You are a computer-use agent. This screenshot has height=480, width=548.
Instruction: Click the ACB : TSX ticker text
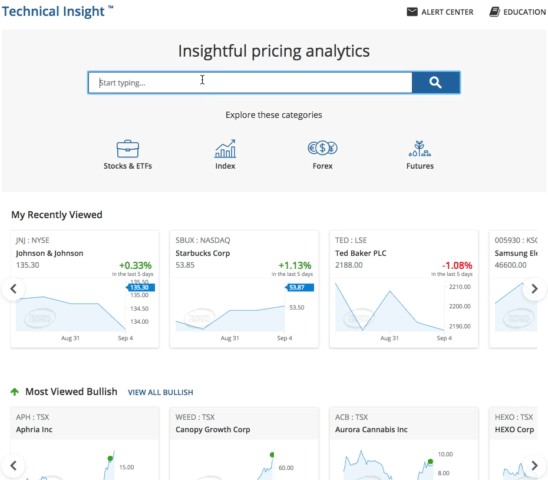(x=352, y=417)
